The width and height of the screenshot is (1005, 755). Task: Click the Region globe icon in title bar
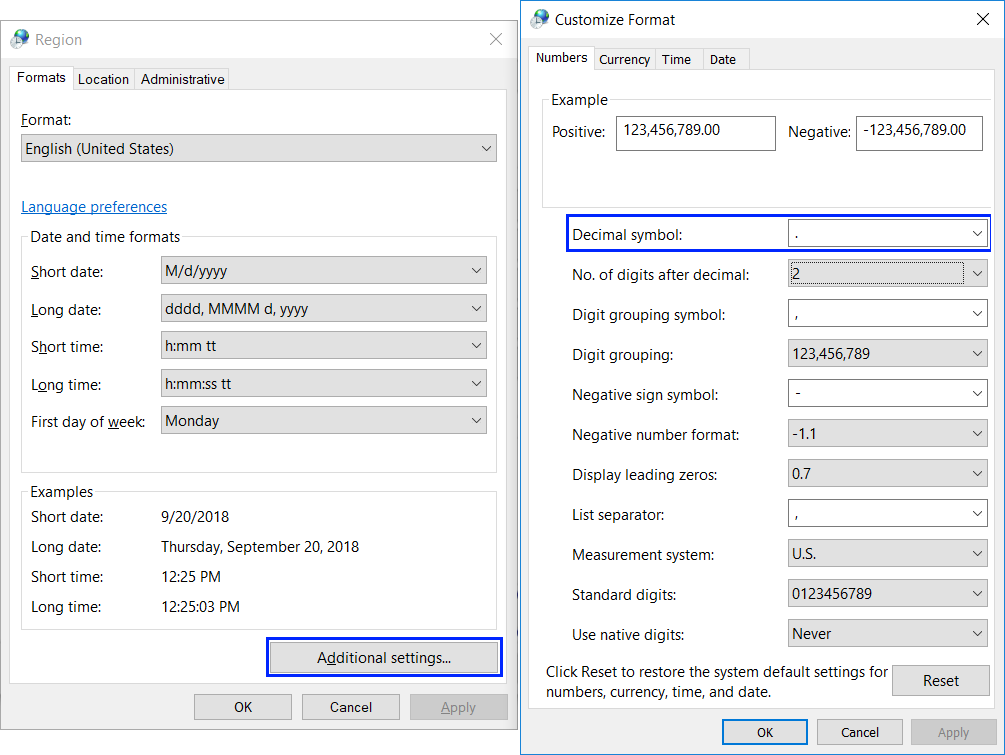[20, 40]
